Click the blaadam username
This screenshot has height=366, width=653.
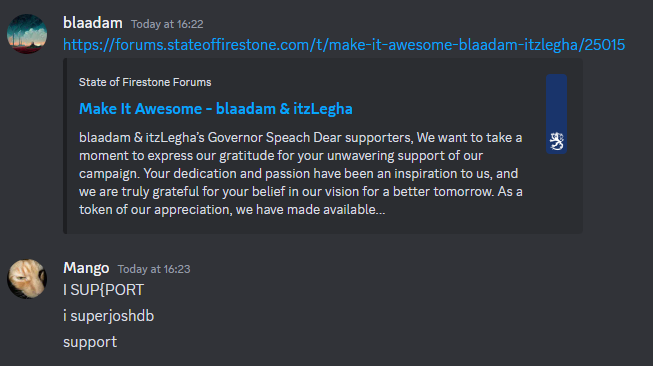tap(93, 23)
